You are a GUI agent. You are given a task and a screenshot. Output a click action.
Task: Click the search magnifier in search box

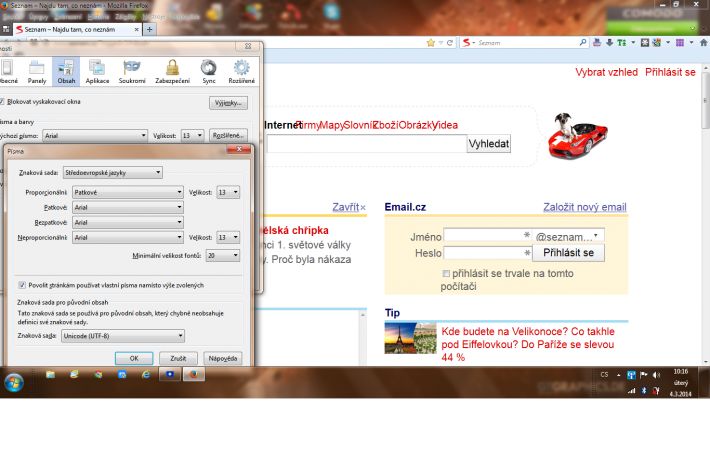pyautogui.click(x=583, y=42)
